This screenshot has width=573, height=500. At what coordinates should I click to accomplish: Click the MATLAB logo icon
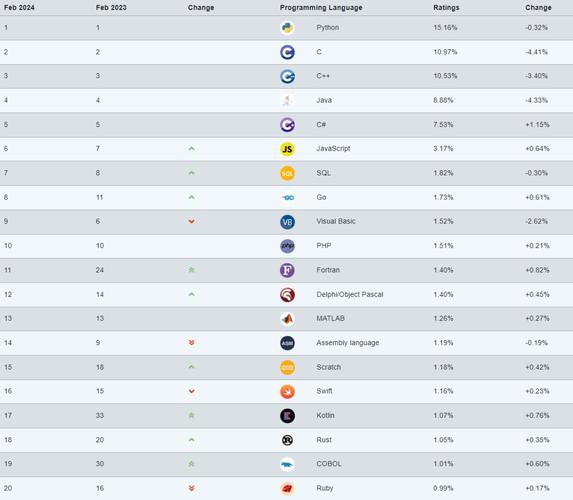click(287, 319)
